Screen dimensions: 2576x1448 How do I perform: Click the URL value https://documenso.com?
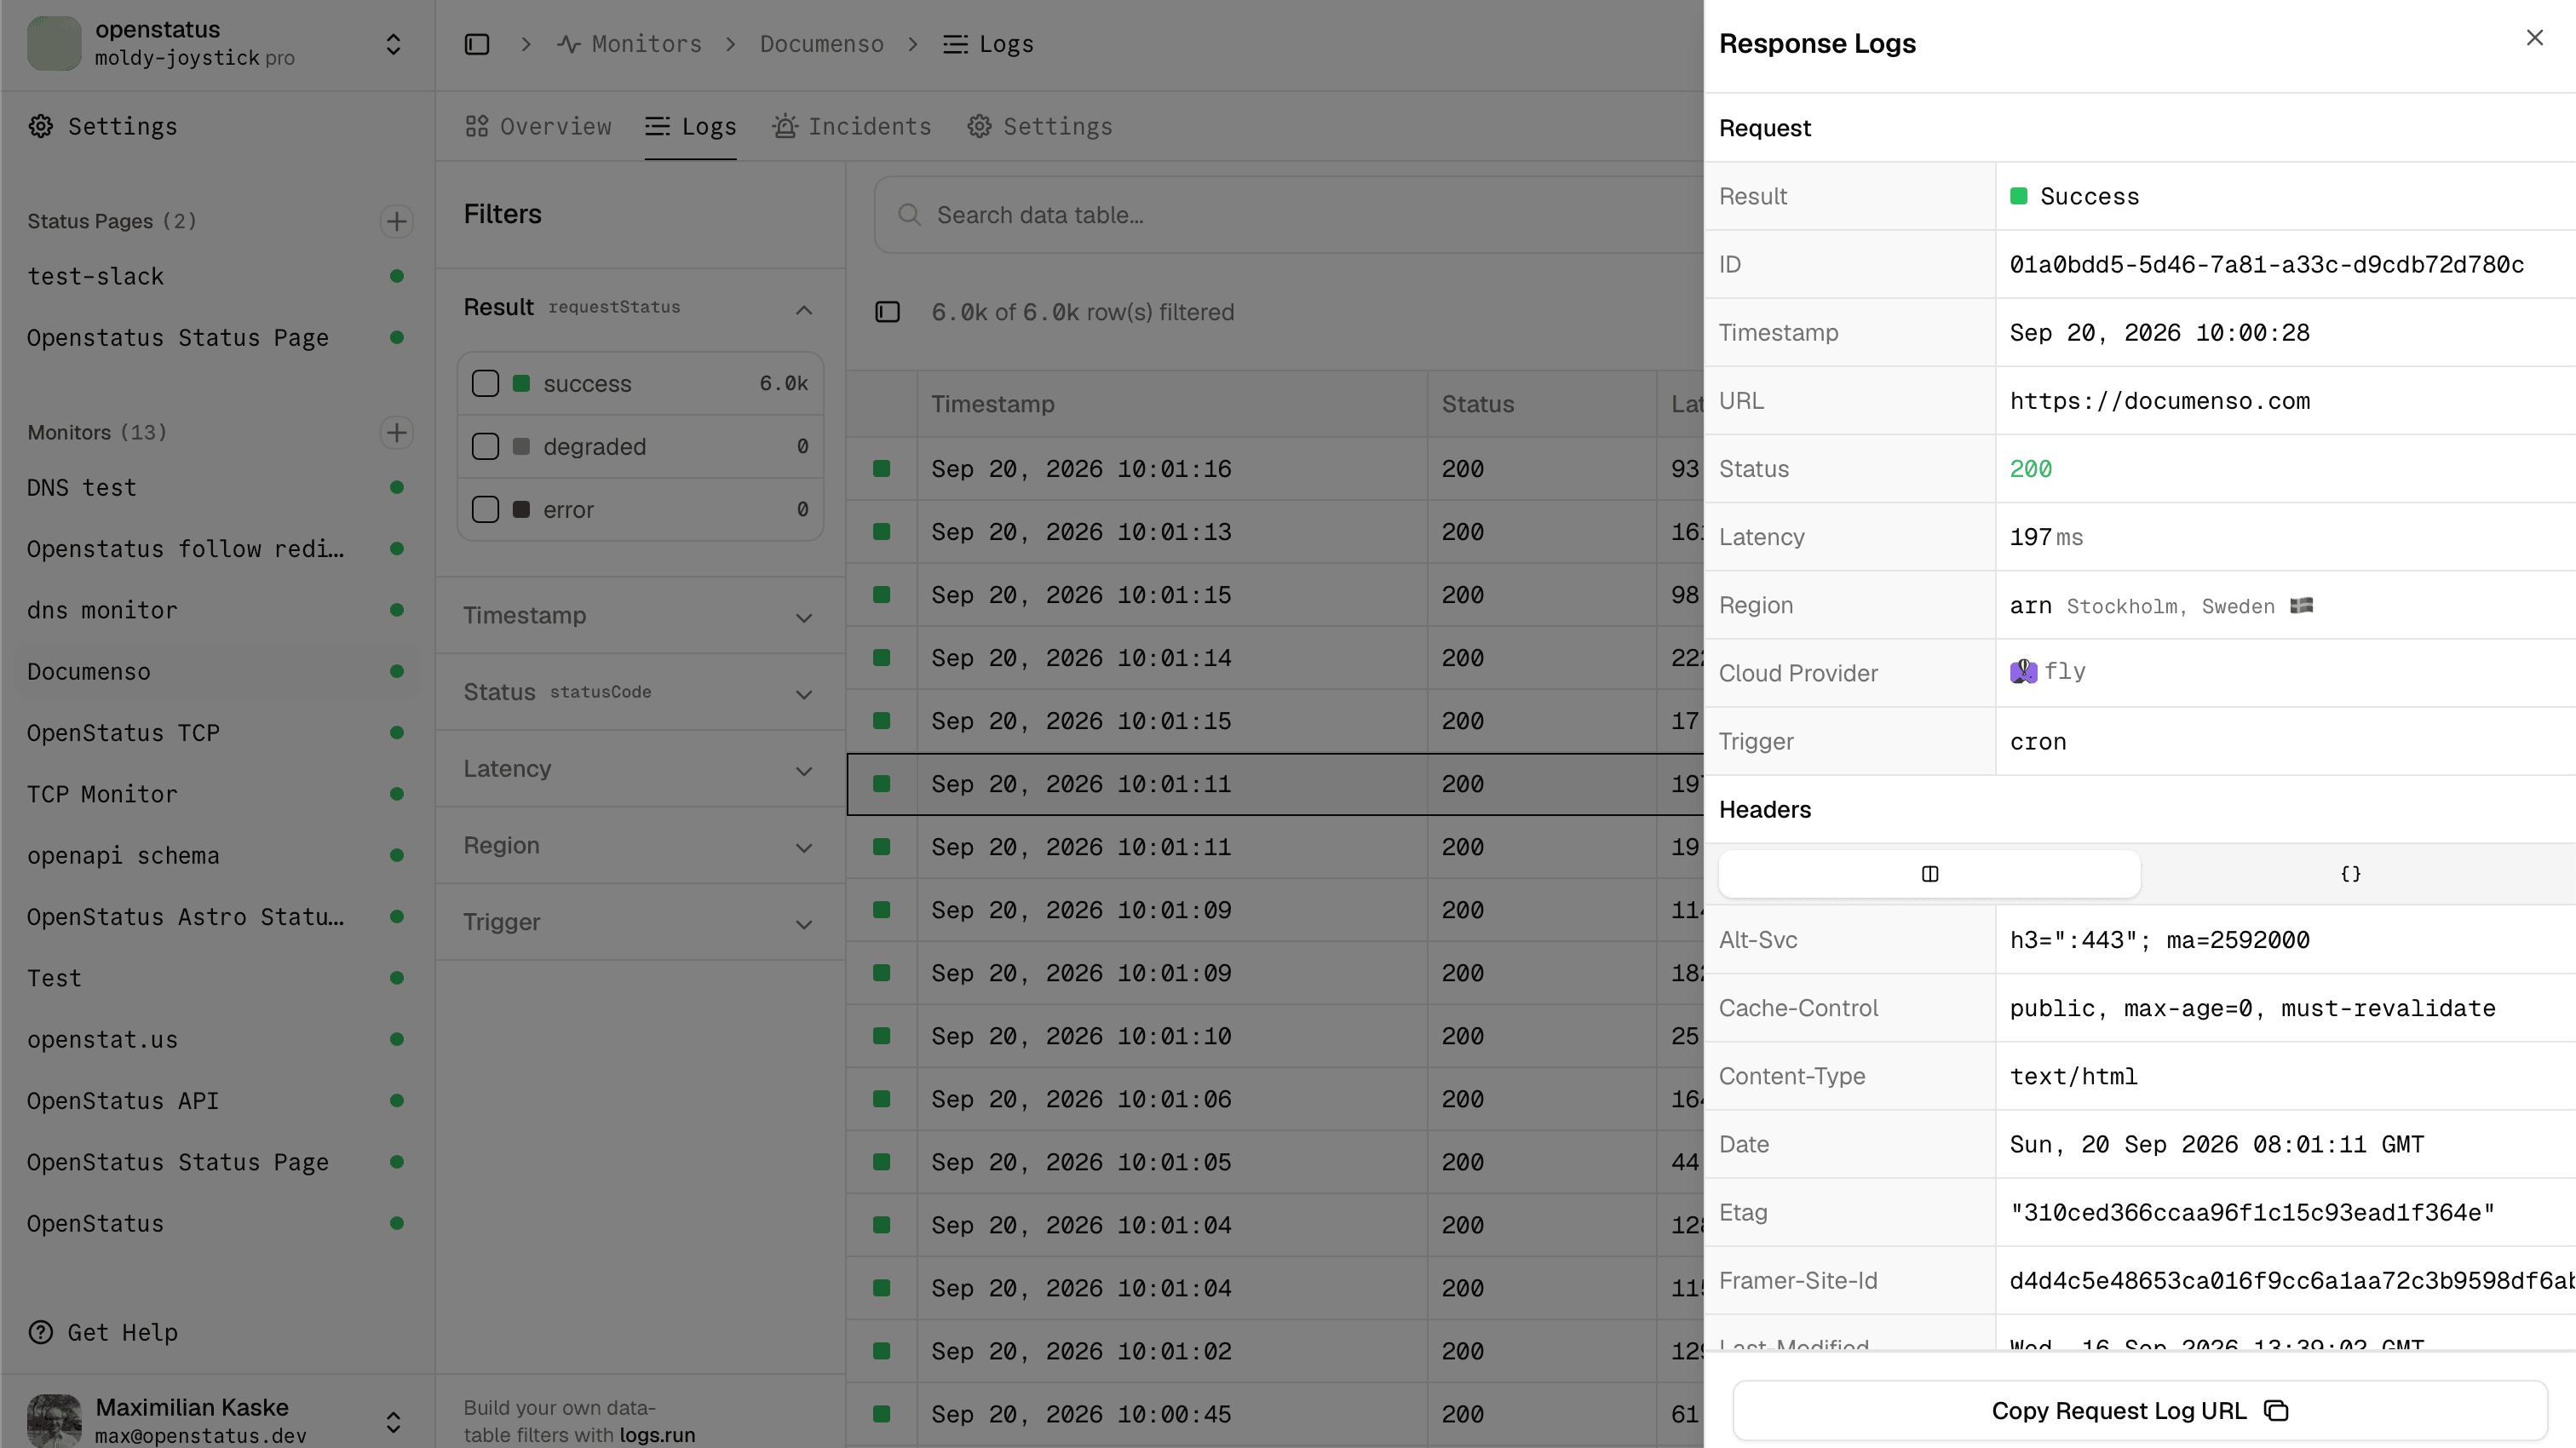tap(2160, 400)
